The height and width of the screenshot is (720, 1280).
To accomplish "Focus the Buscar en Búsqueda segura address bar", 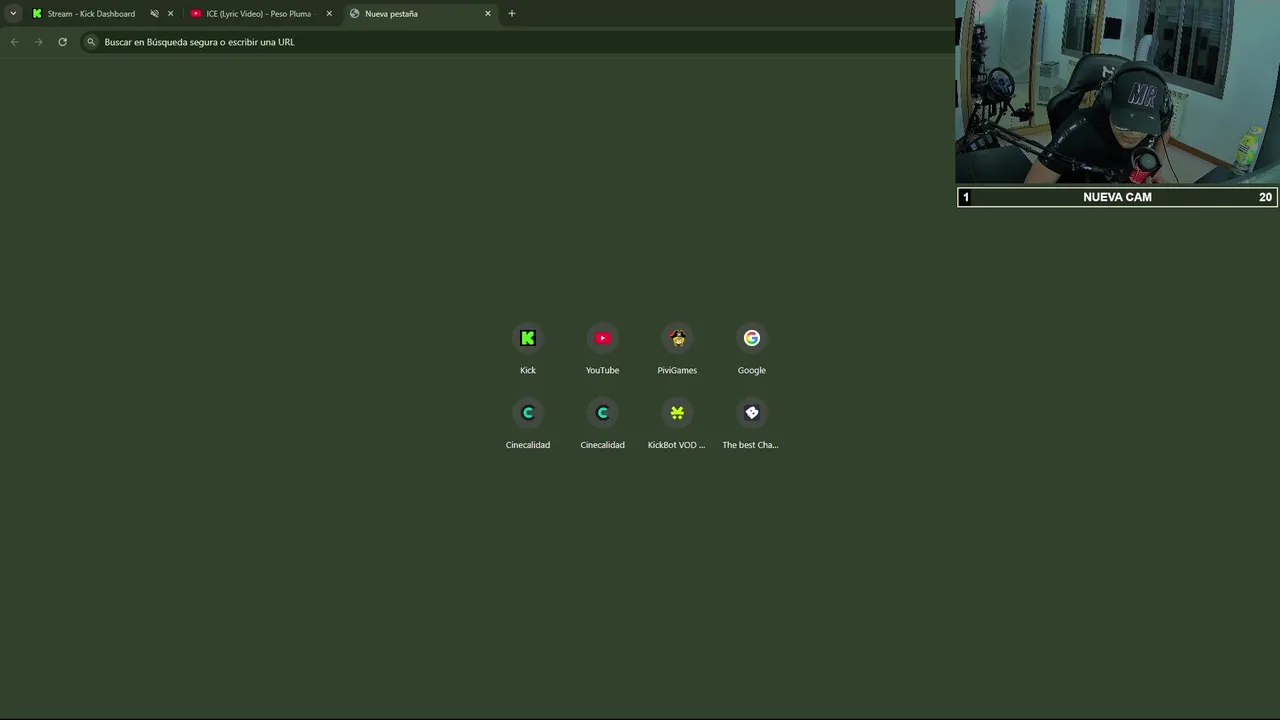I will coord(517,42).
